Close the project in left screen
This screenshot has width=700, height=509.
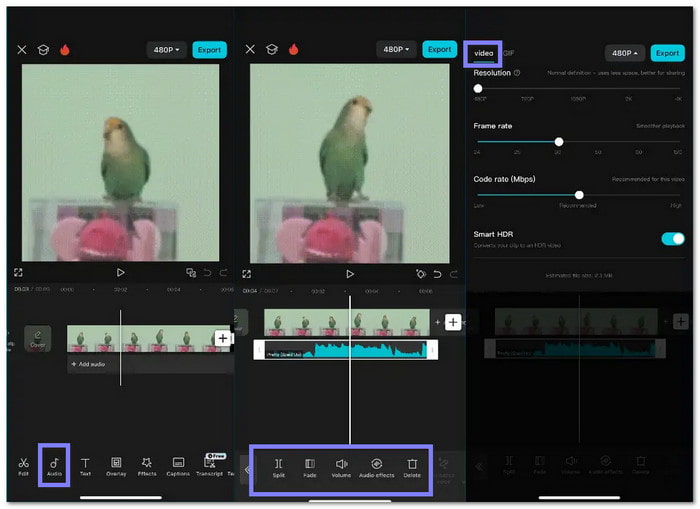coord(21,50)
